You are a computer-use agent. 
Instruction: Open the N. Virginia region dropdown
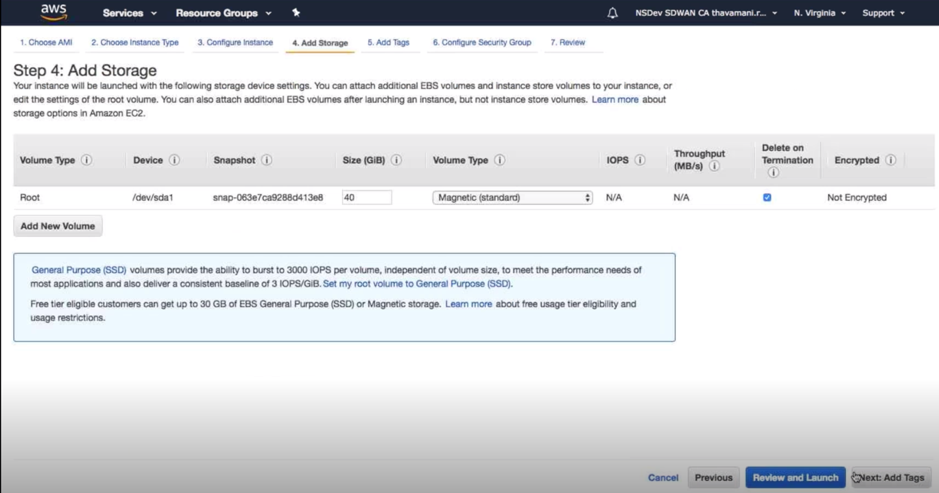[820, 13]
